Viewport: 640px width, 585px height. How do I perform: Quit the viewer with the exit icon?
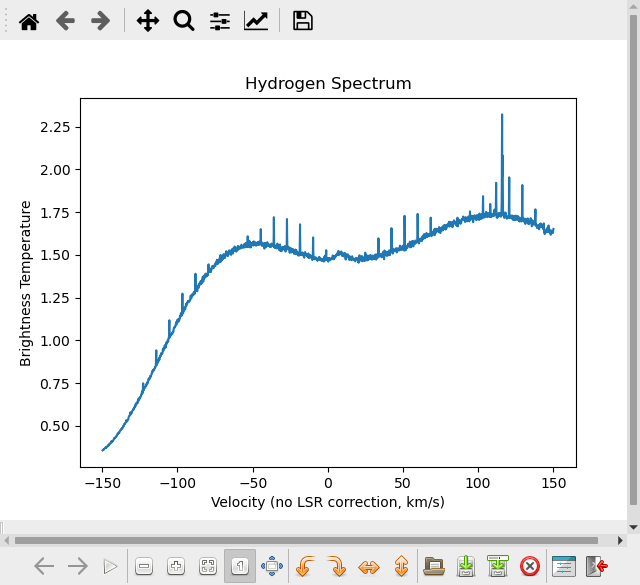[x=597, y=566]
